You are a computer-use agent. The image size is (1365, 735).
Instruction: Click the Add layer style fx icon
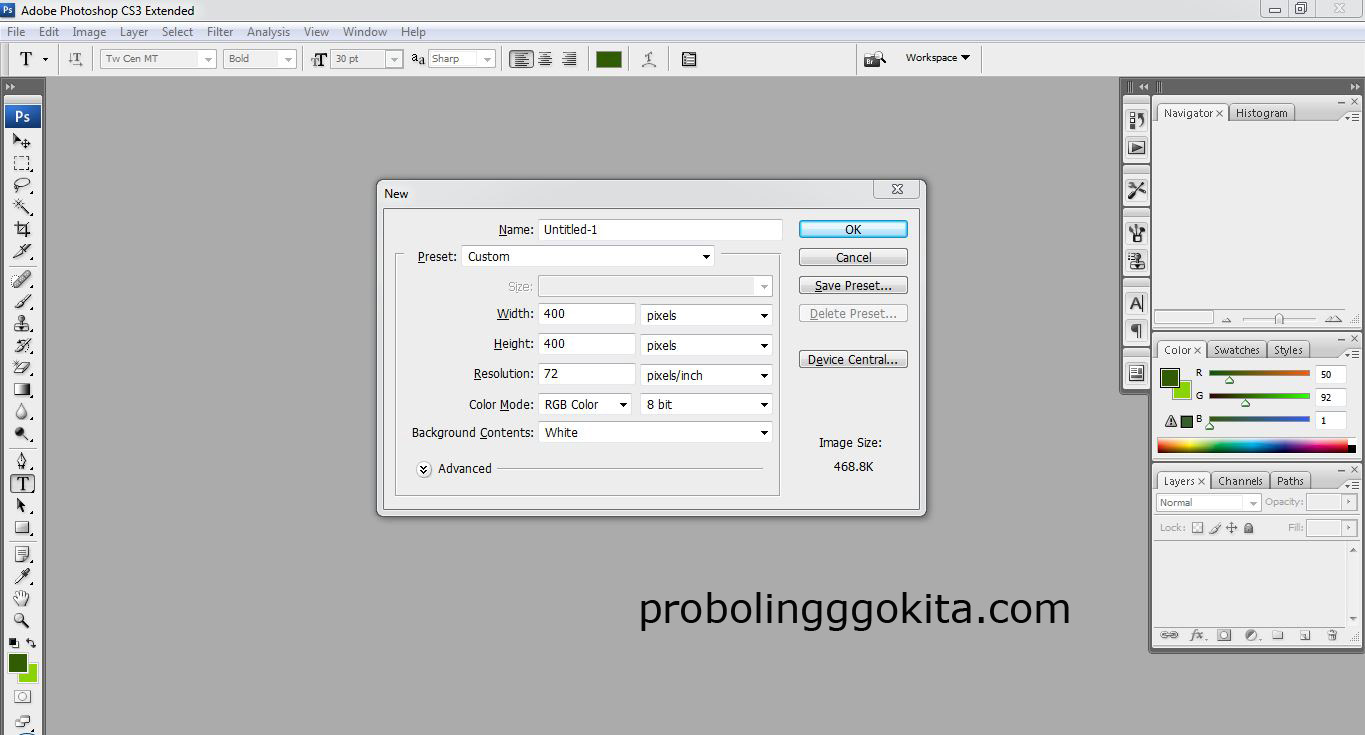pos(1197,635)
